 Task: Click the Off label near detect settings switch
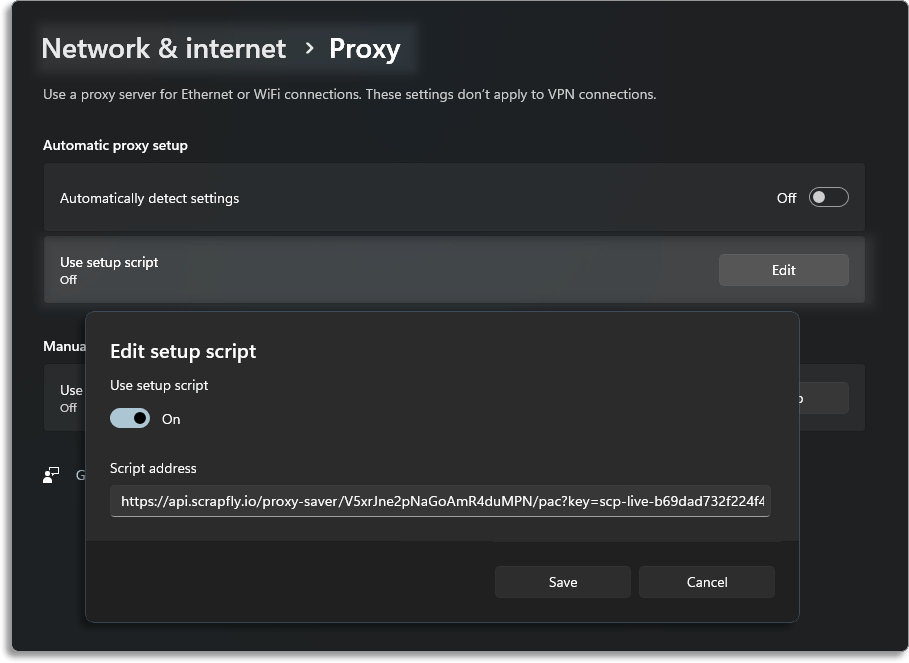pyautogui.click(x=786, y=197)
